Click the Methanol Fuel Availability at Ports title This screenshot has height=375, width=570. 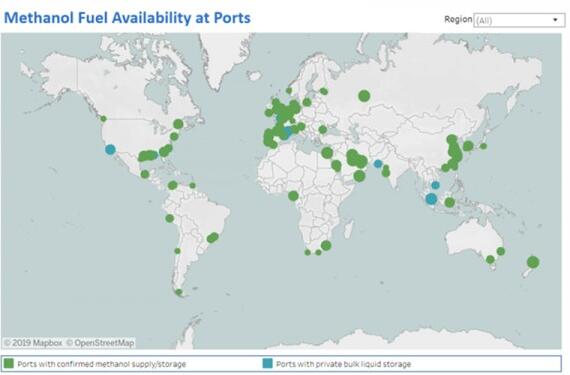pyautogui.click(x=127, y=18)
